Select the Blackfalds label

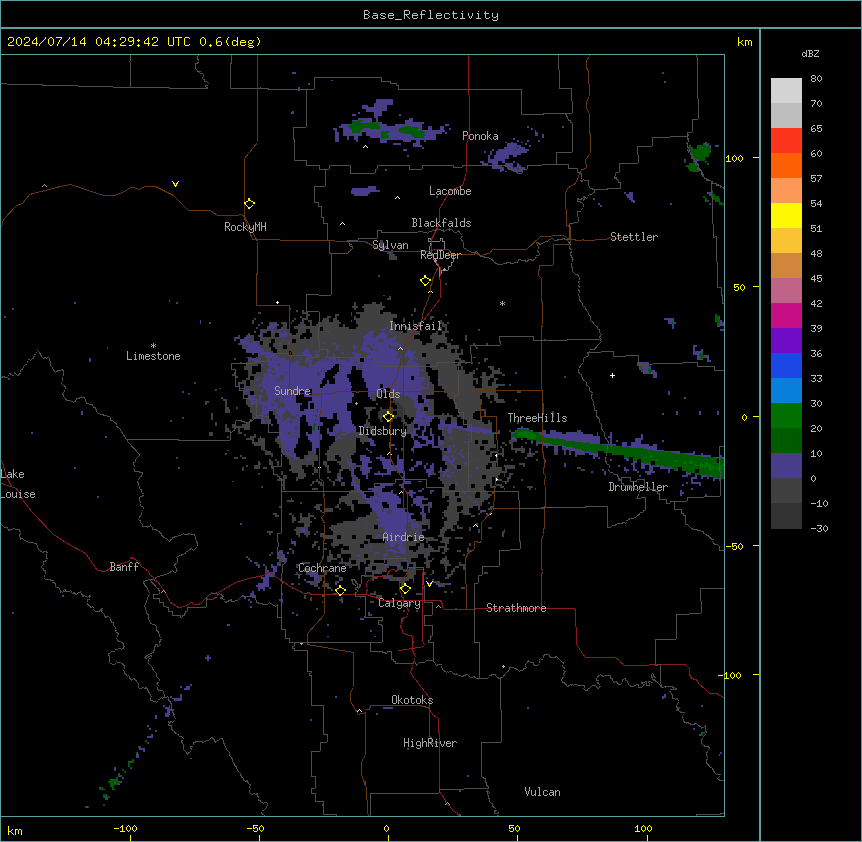point(441,223)
